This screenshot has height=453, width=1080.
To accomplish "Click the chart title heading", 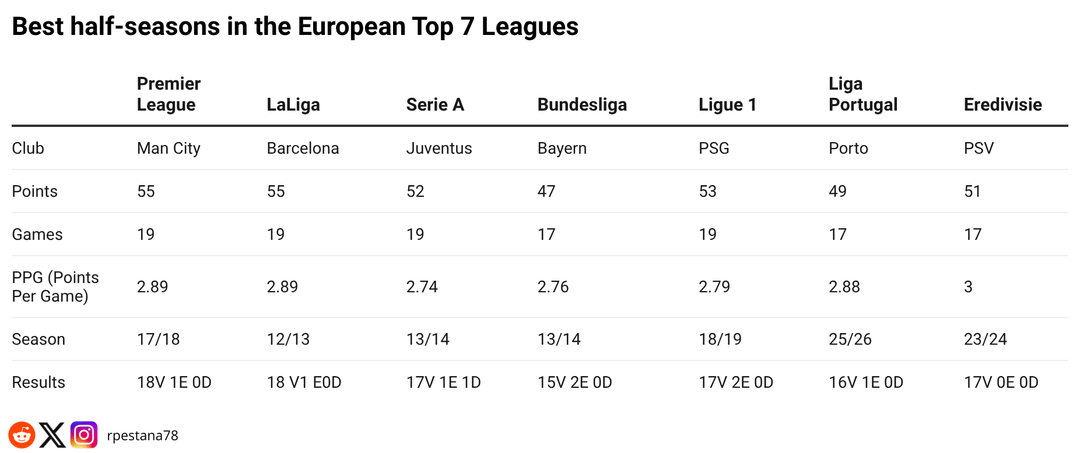I will click(x=295, y=27).
